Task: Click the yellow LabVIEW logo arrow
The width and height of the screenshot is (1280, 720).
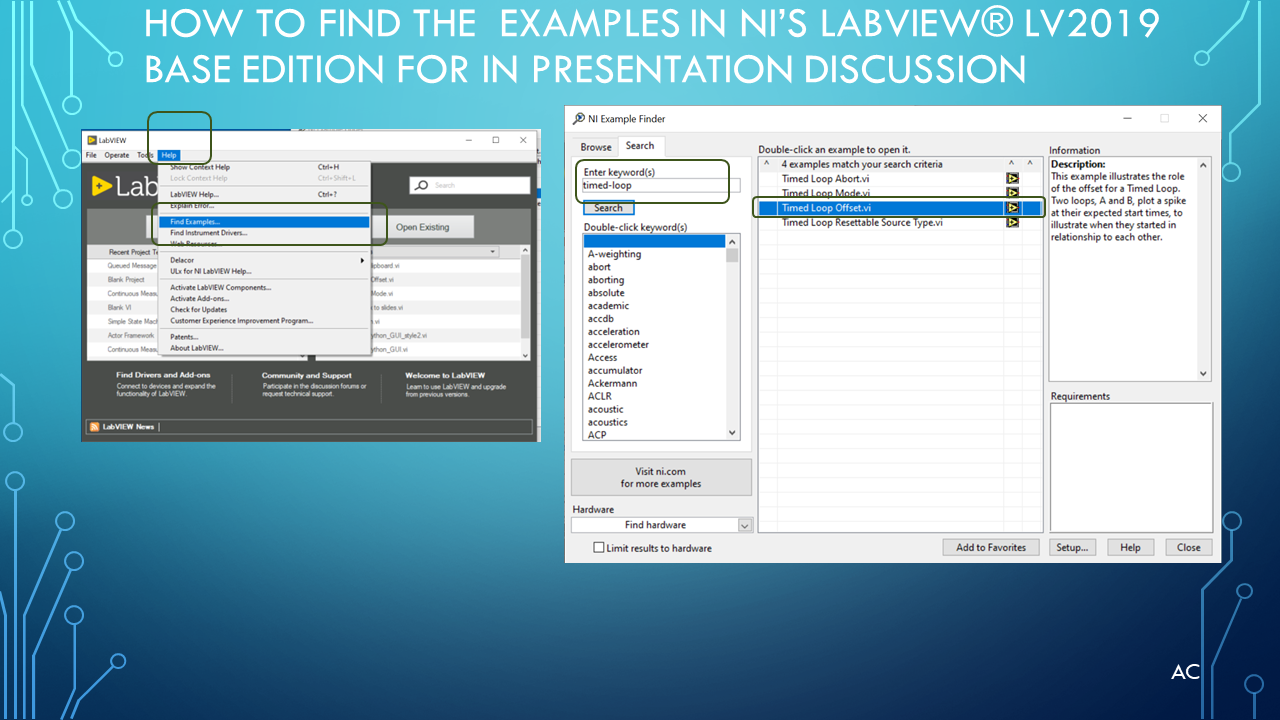Action: click(x=101, y=186)
